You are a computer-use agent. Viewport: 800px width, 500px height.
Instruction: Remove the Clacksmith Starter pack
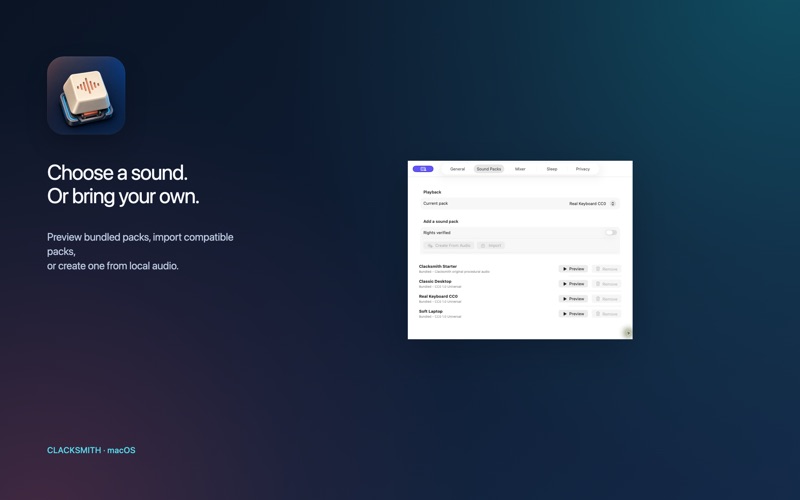(607, 269)
